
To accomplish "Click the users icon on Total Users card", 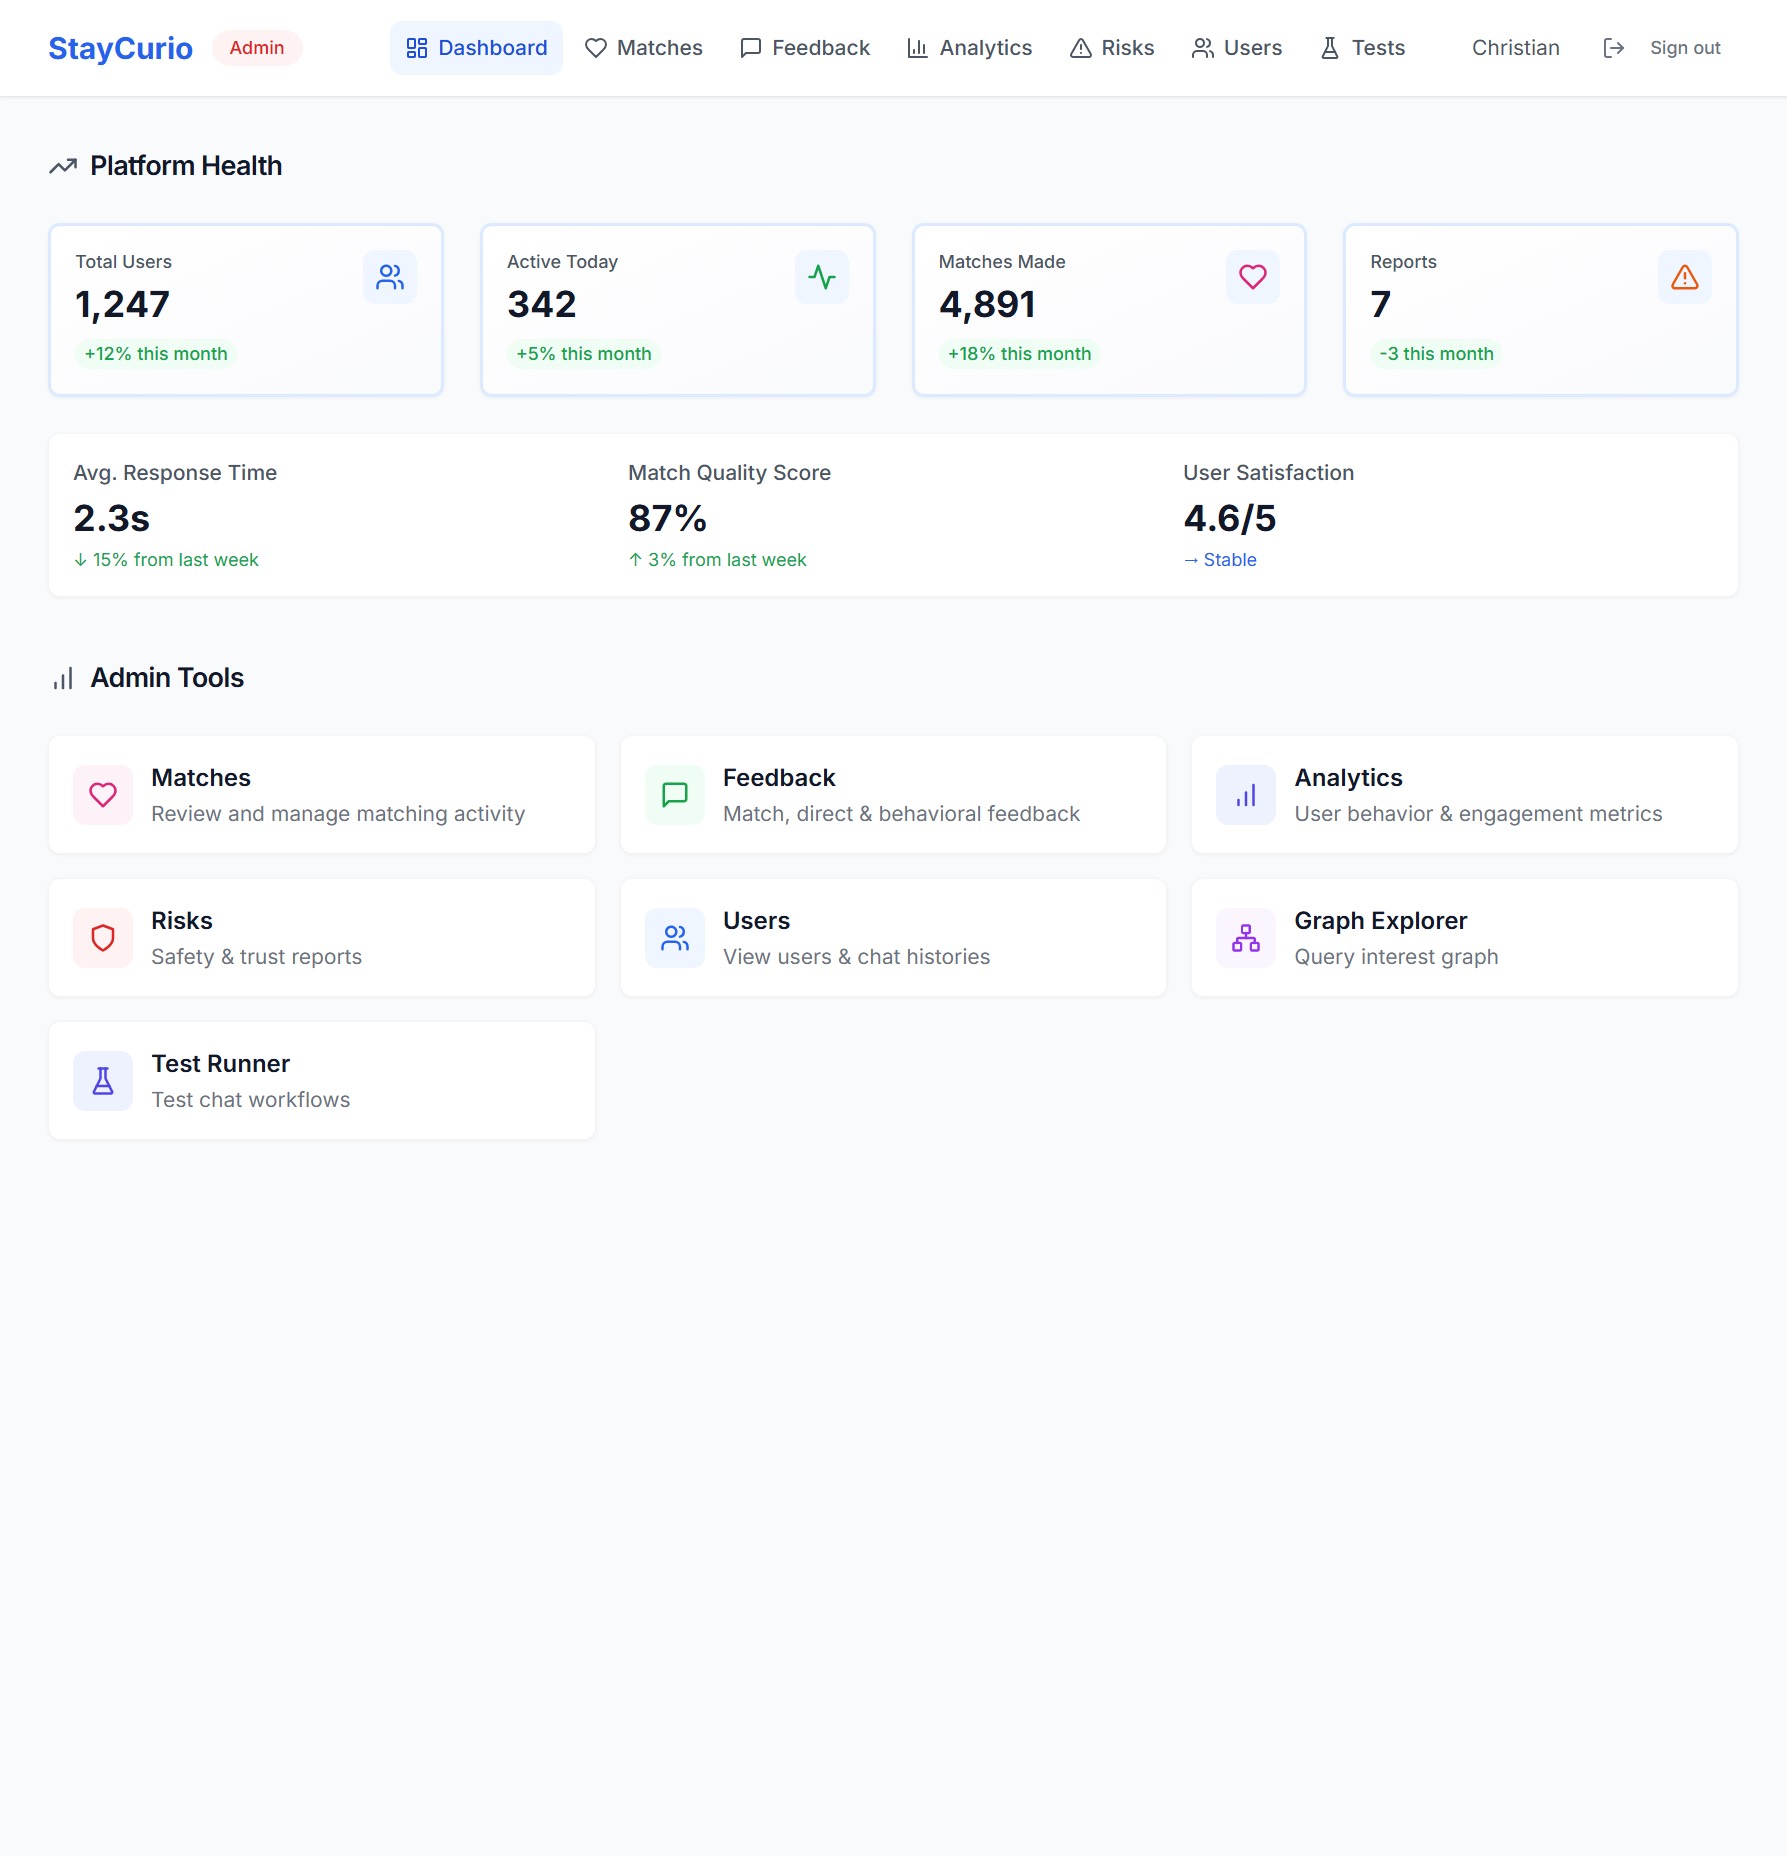I will [x=390, y=277].
